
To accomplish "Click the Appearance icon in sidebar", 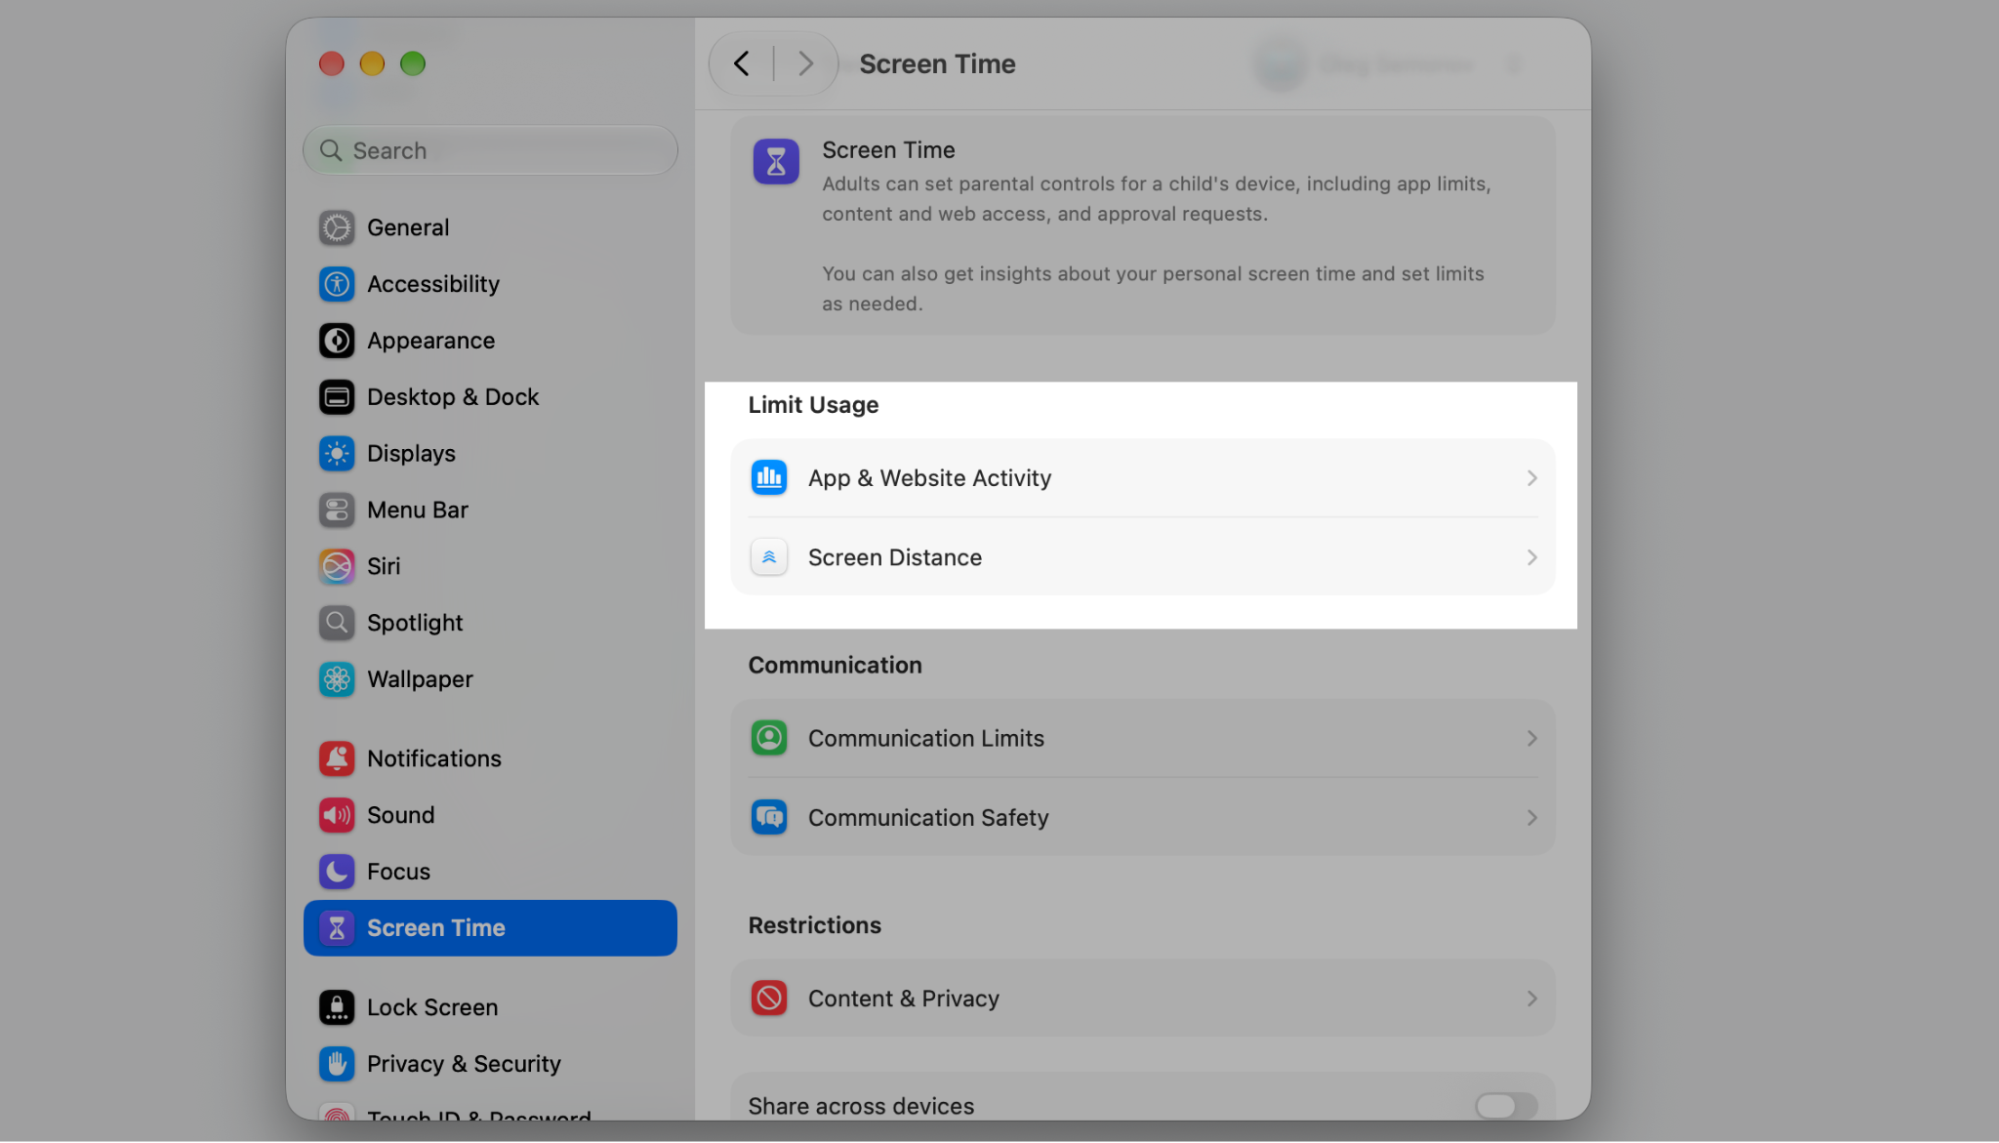I will [x=336, y=341].
